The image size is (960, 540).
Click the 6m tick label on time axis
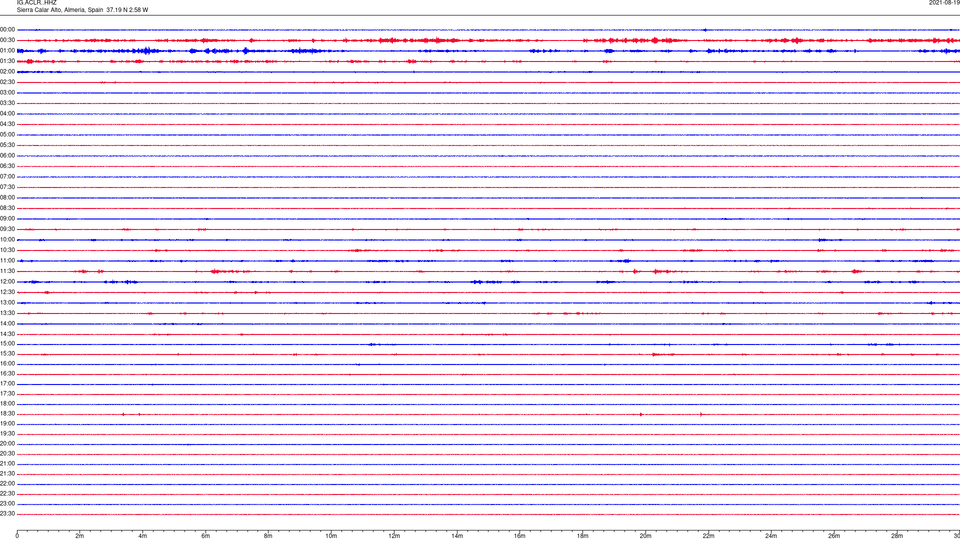(206, 536)
